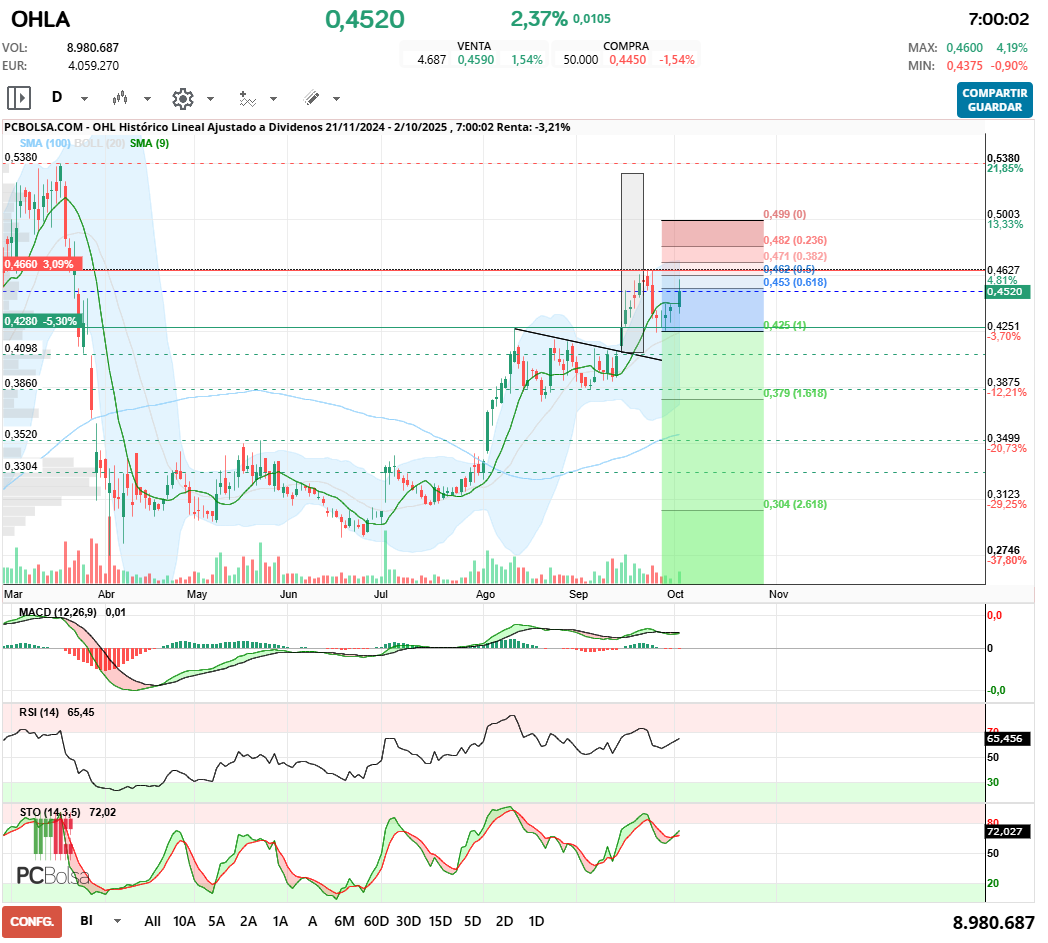Select the D daily period label

coord(57,98)
